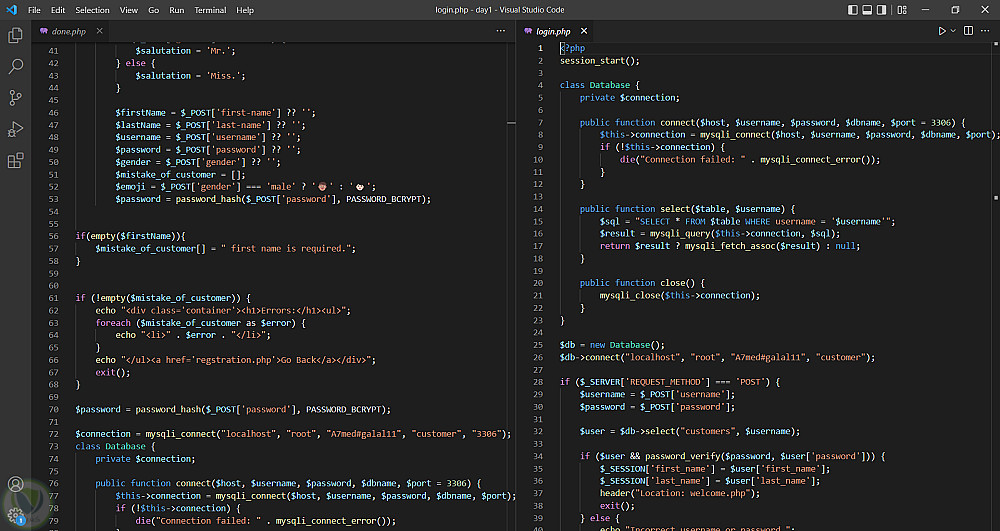The height and width of the screenshot is (531, 1000).
Task: Open the Run and Debug view
Action: pos(15,129)
